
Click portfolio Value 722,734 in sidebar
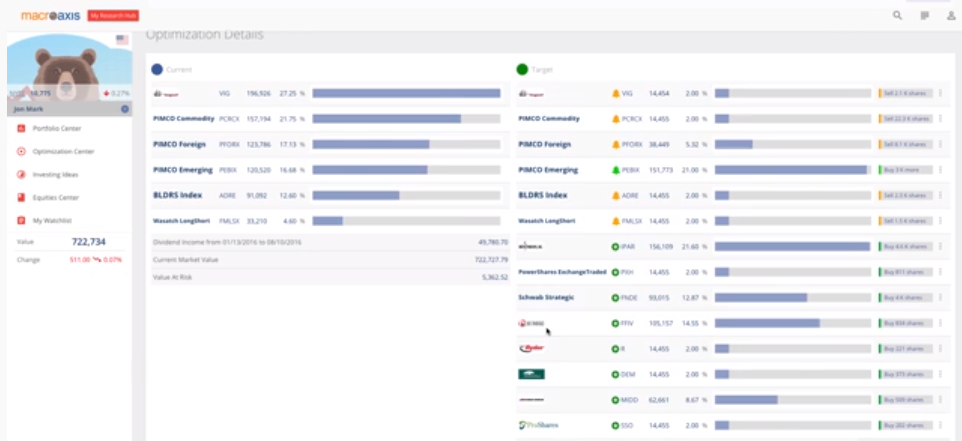pos(88,242)
